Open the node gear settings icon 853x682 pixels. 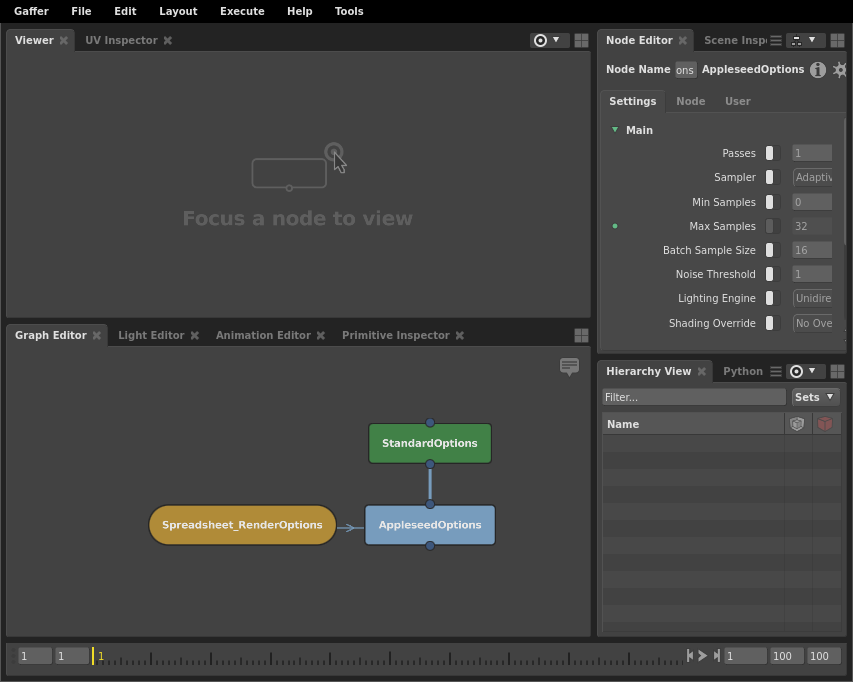(x=840, y=70)
